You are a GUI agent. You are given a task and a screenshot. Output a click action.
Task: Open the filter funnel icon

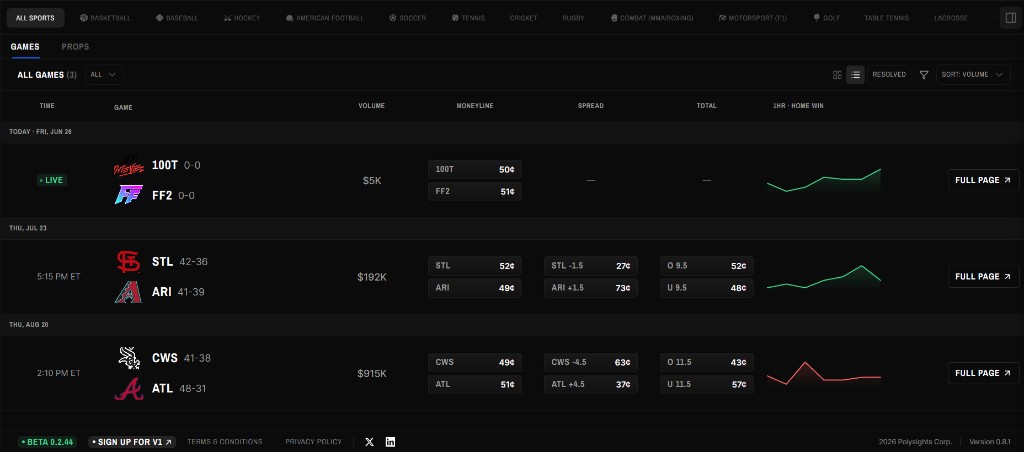tap(923, 75)
